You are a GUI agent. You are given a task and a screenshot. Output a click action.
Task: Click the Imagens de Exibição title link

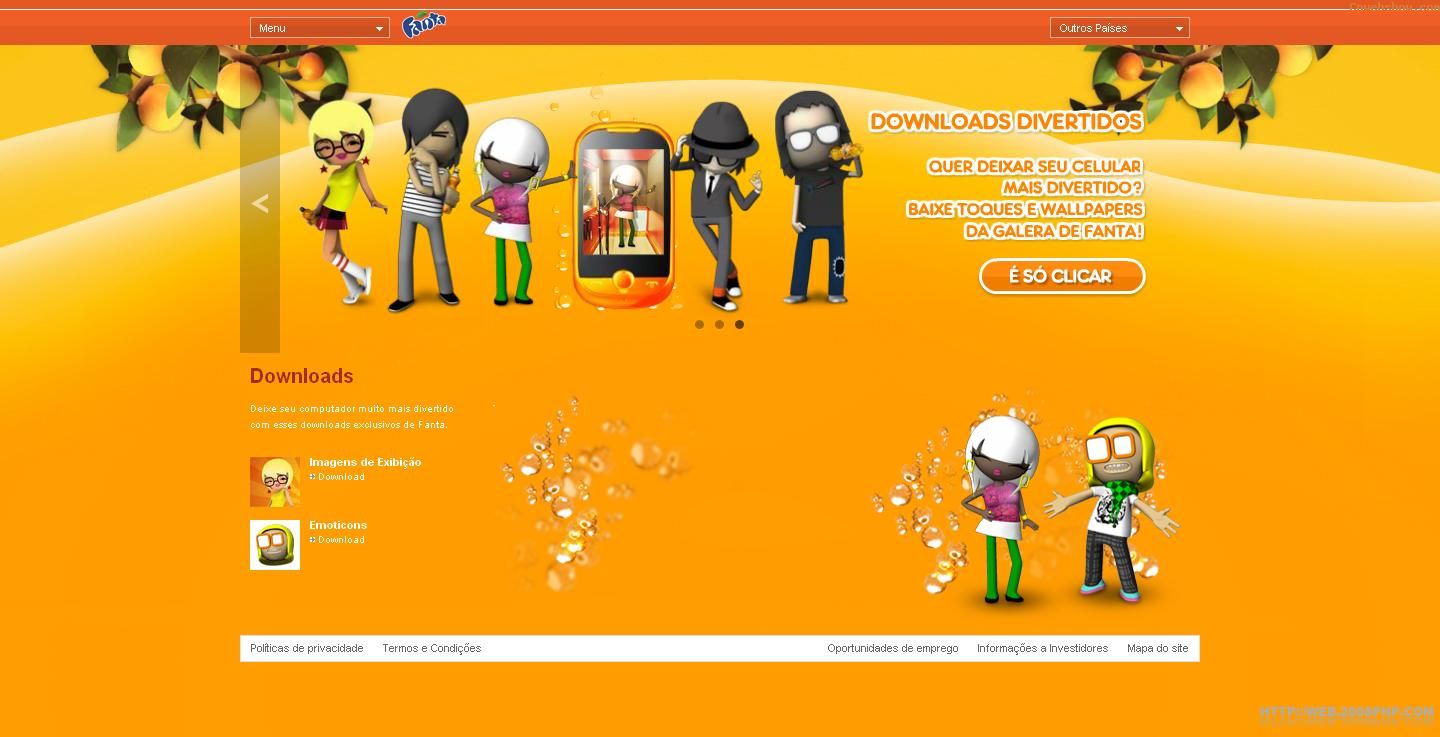point(365,462)
